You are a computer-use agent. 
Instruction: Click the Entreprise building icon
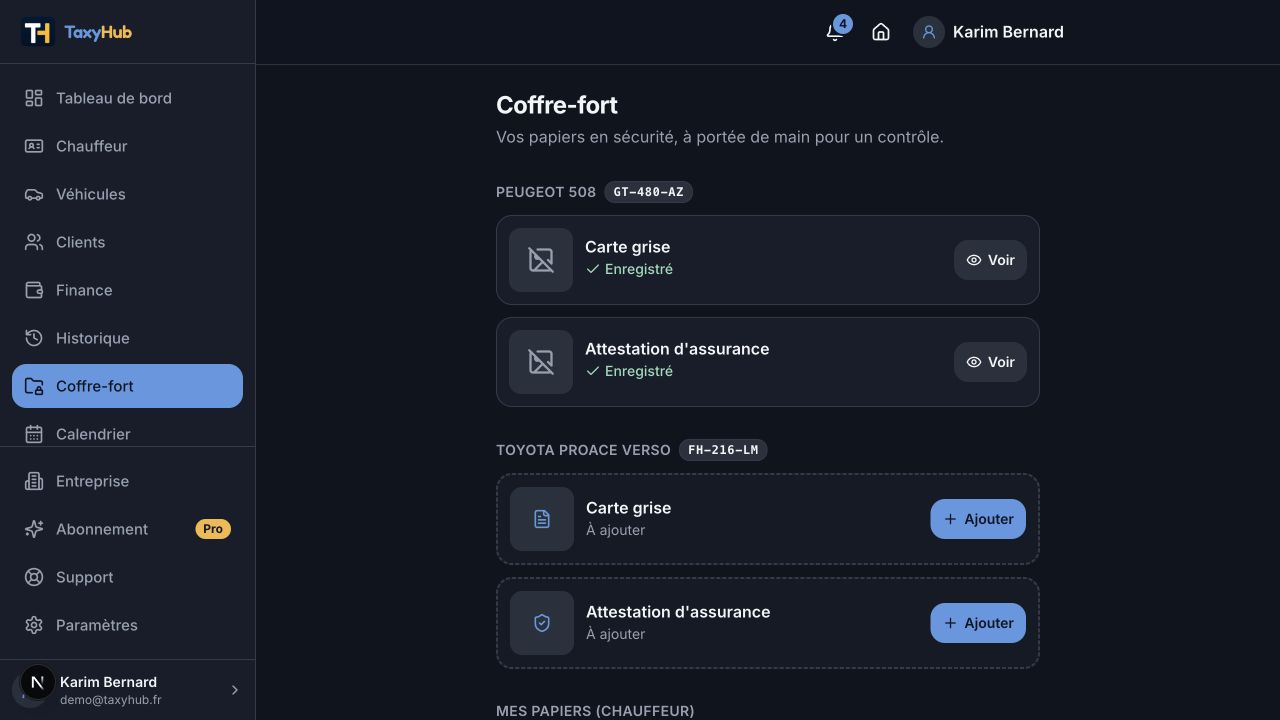[34, 481]
